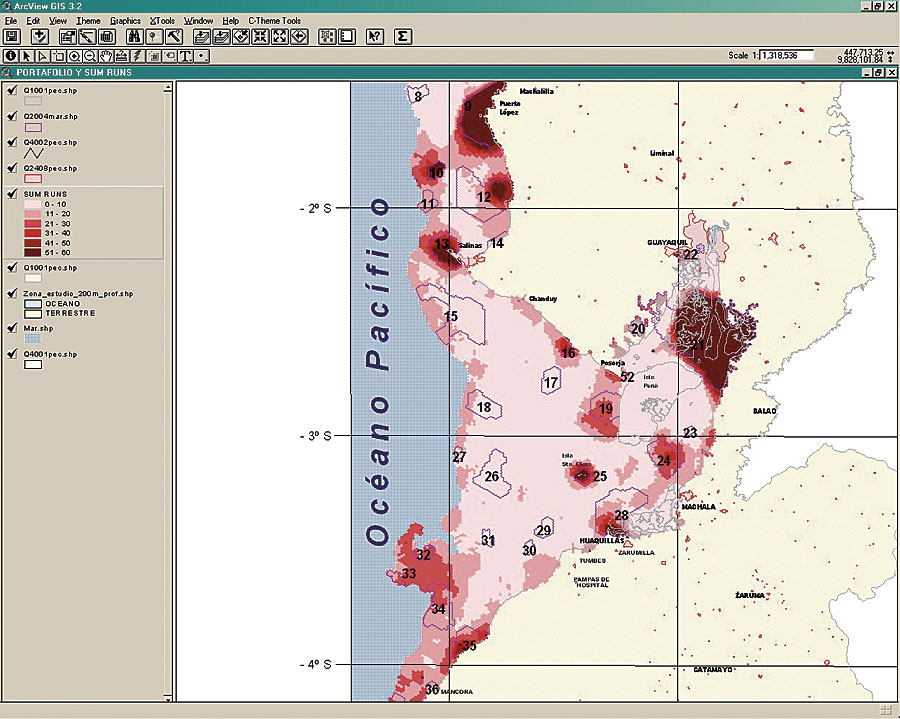
Task: Toggle visibility of SUM RUNS theme
Action: click(12, 192)
